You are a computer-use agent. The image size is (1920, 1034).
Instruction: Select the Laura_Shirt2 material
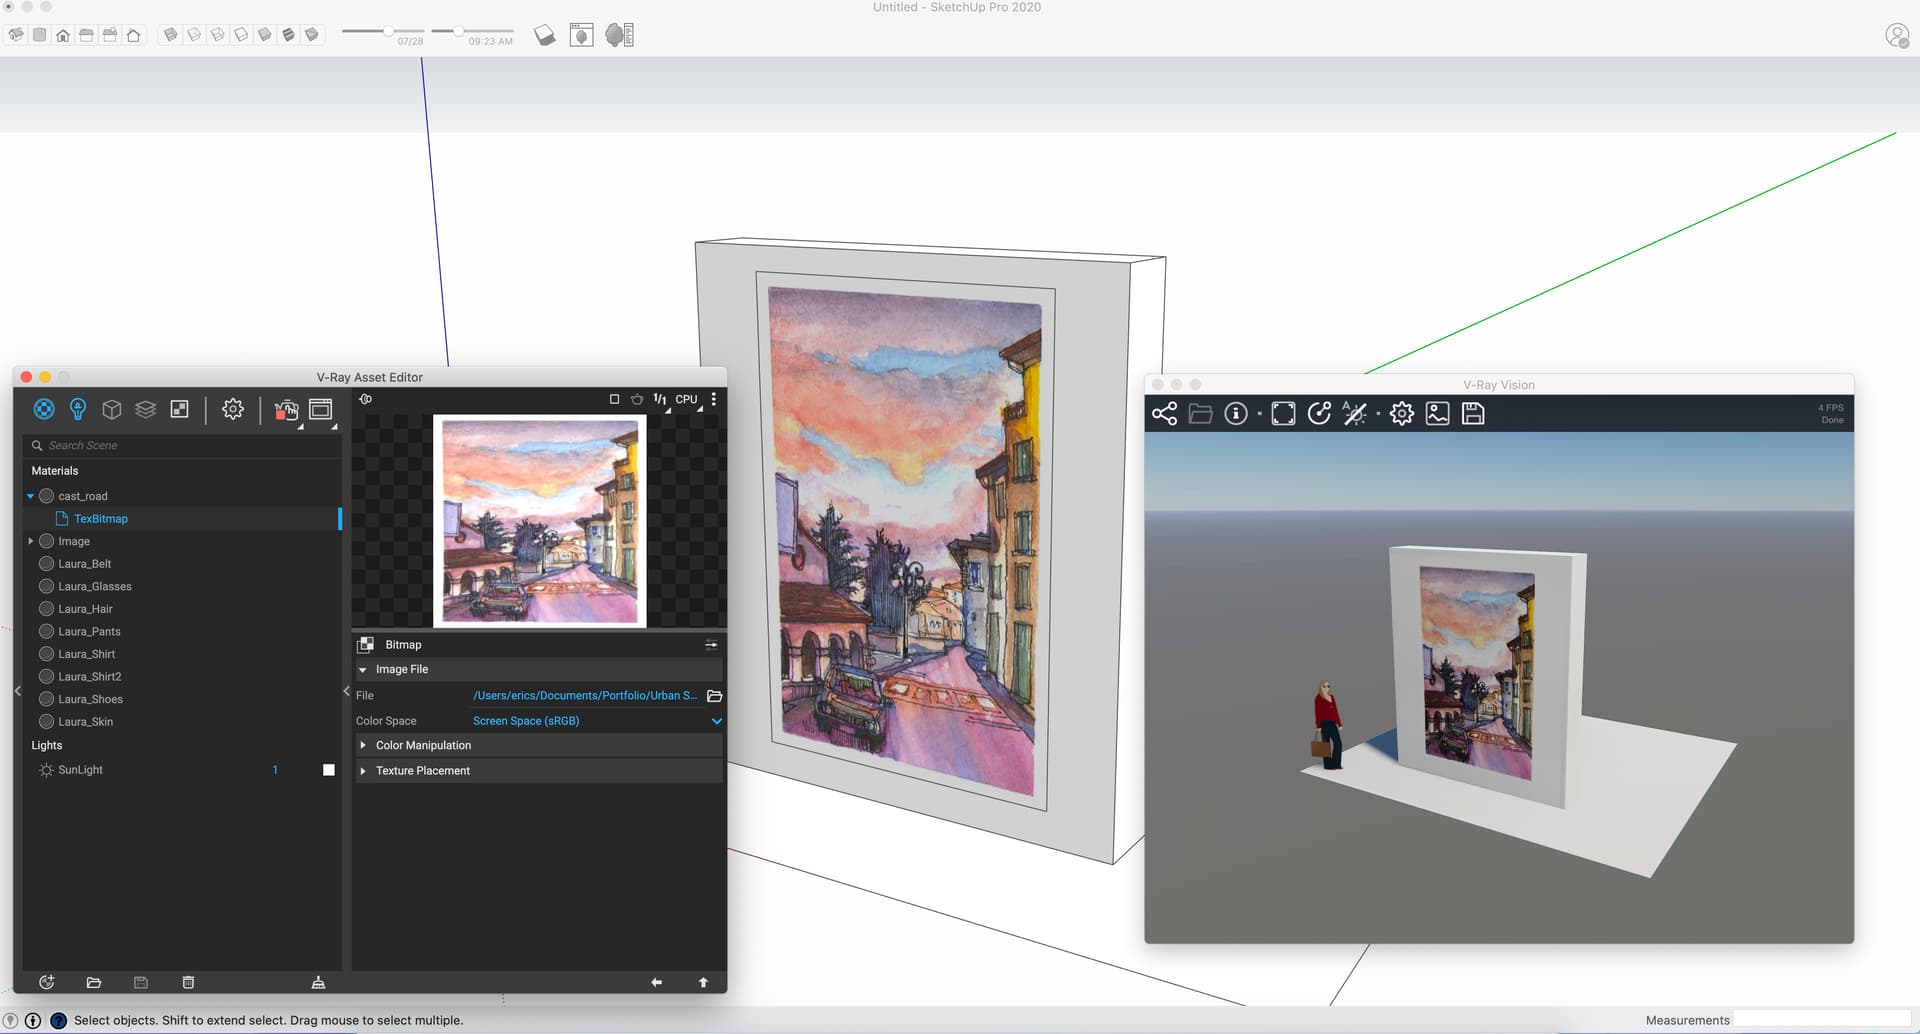pos(90,677)
